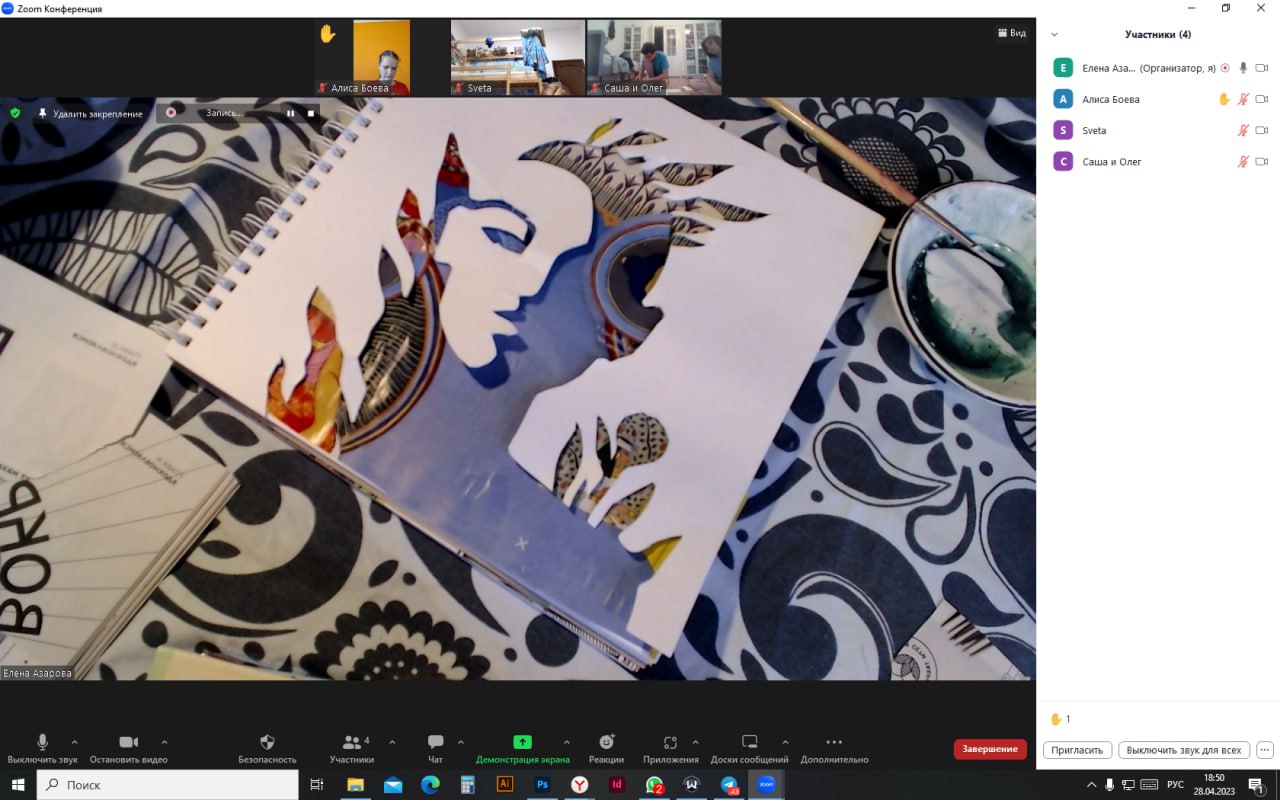
Task: Toggle Sveta's camera icon in list
Action: [1261, 130]
